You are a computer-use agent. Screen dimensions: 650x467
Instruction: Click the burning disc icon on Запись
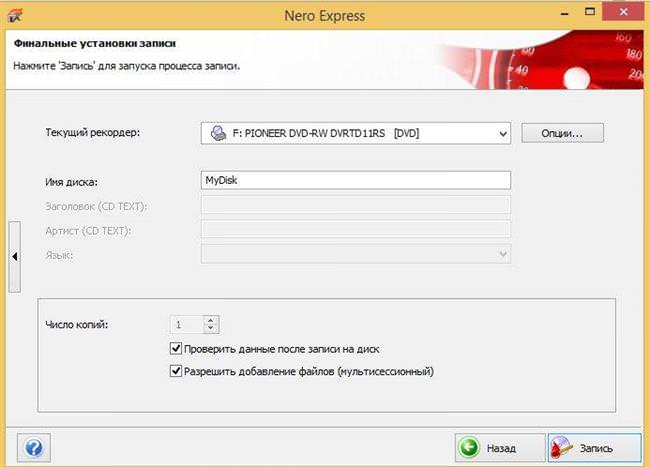[x=562, y=448]
